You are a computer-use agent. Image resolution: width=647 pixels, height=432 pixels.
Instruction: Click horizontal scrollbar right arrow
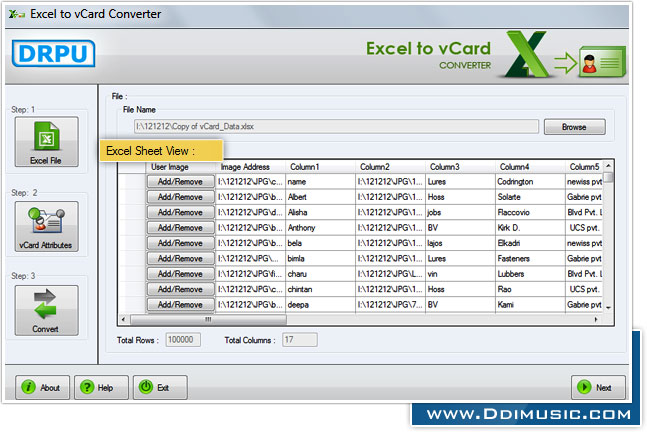[596, 319]
